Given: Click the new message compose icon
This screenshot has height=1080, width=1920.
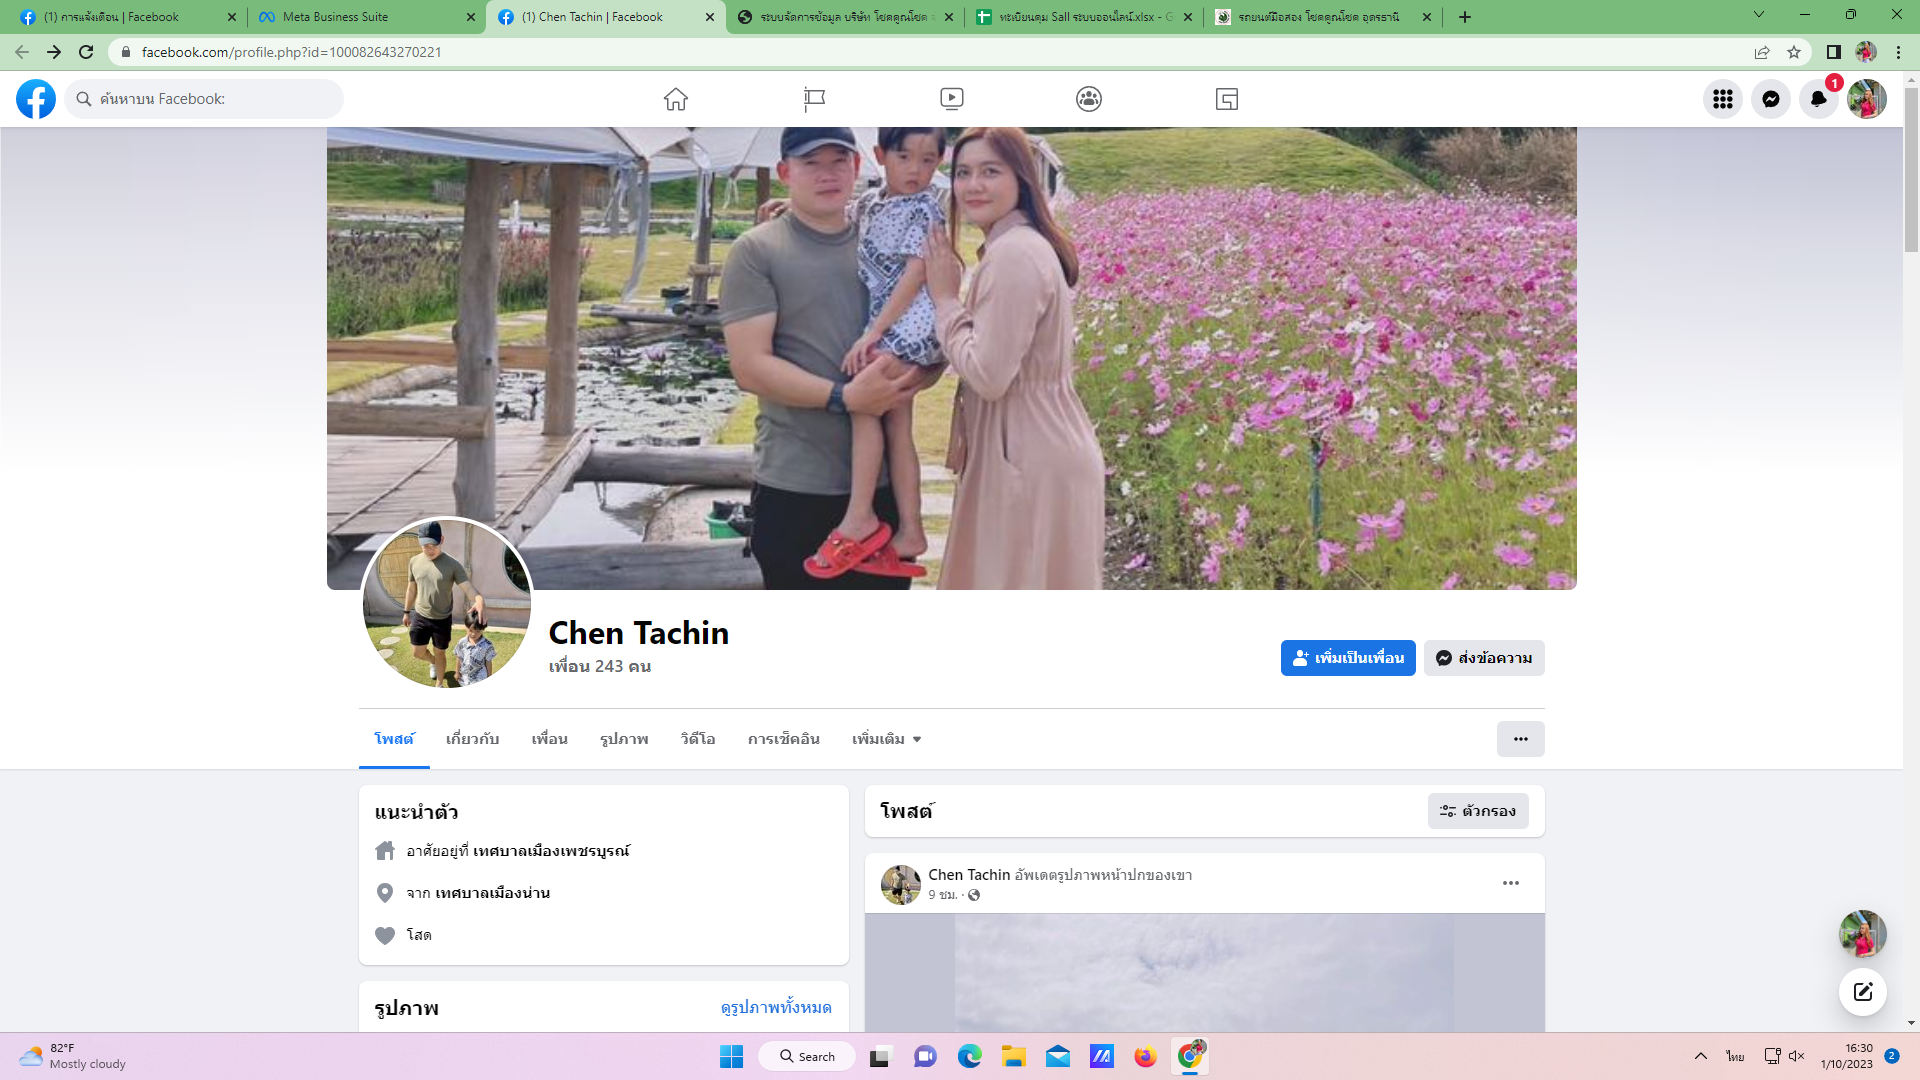Looking at the screenshot, I should (1863, 992).
